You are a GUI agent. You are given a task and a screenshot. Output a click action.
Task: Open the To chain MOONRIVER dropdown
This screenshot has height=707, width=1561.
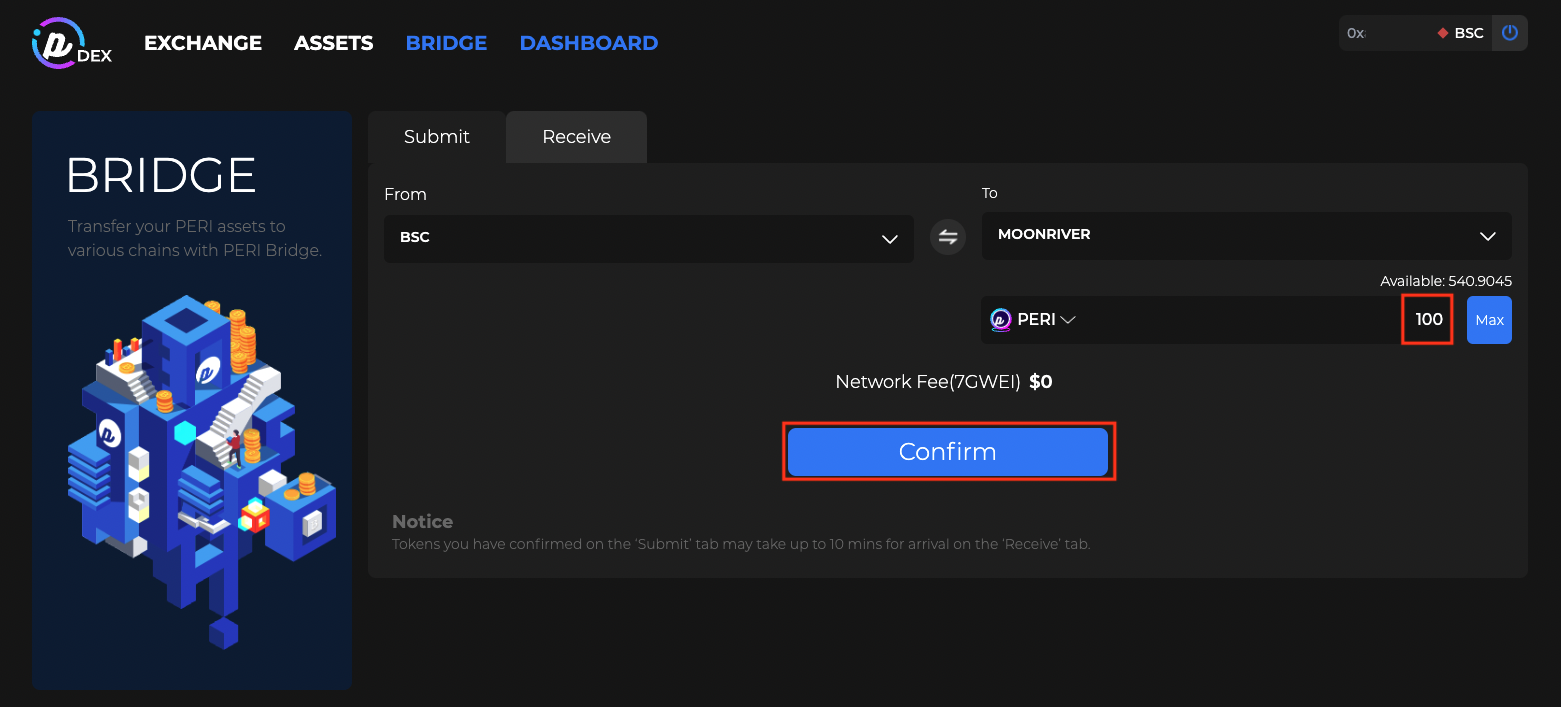[1247, 236]
